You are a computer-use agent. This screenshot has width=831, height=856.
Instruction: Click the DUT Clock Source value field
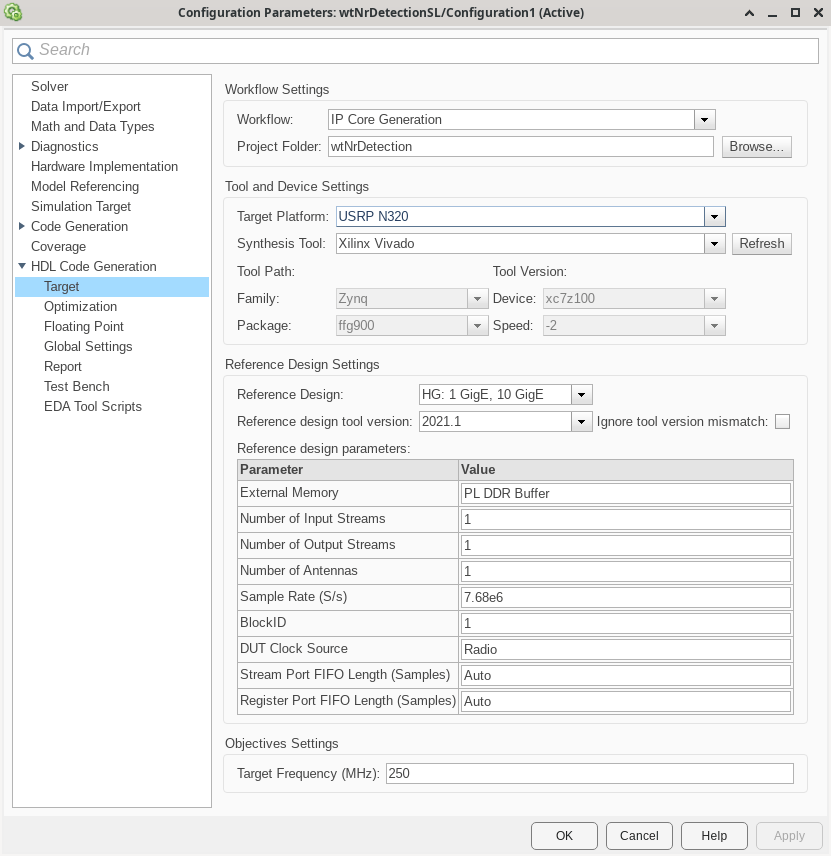pos(626,650)
